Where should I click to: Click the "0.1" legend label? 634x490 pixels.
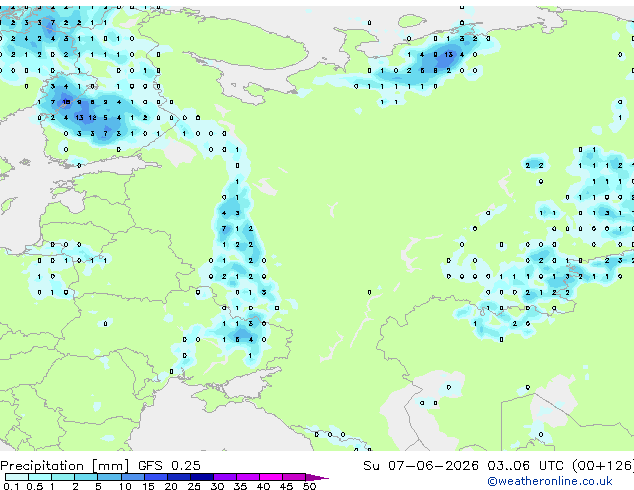click(11, 486)
